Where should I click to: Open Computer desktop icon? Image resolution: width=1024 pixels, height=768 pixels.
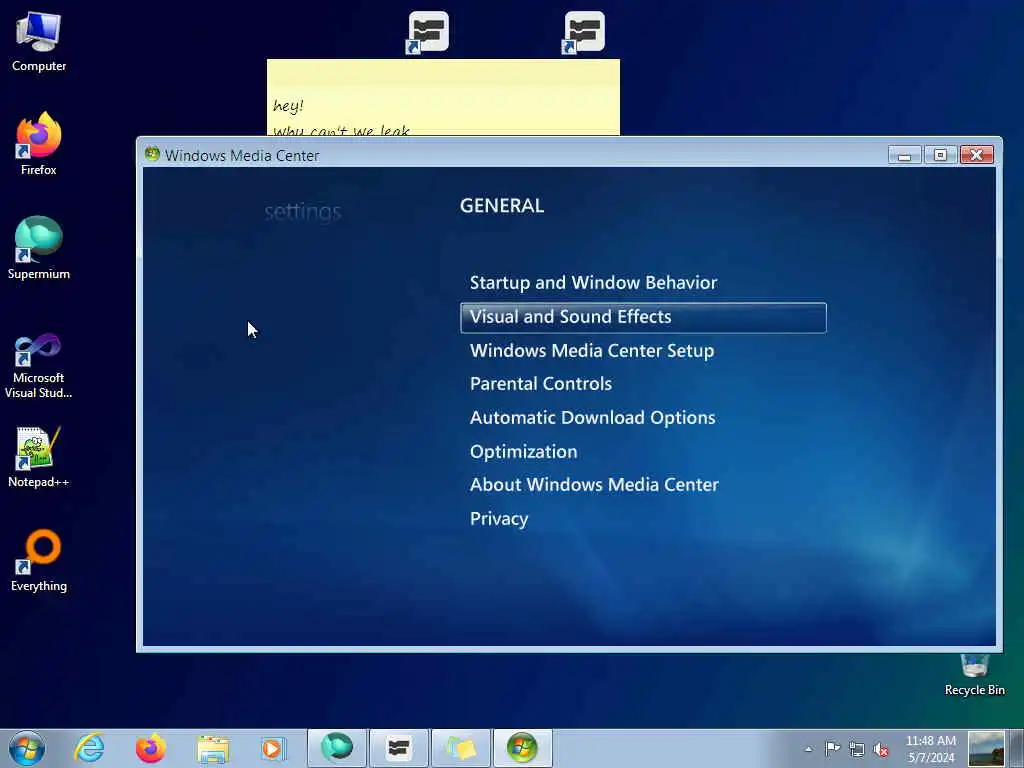pyautogui.click(x=39, y=42)
